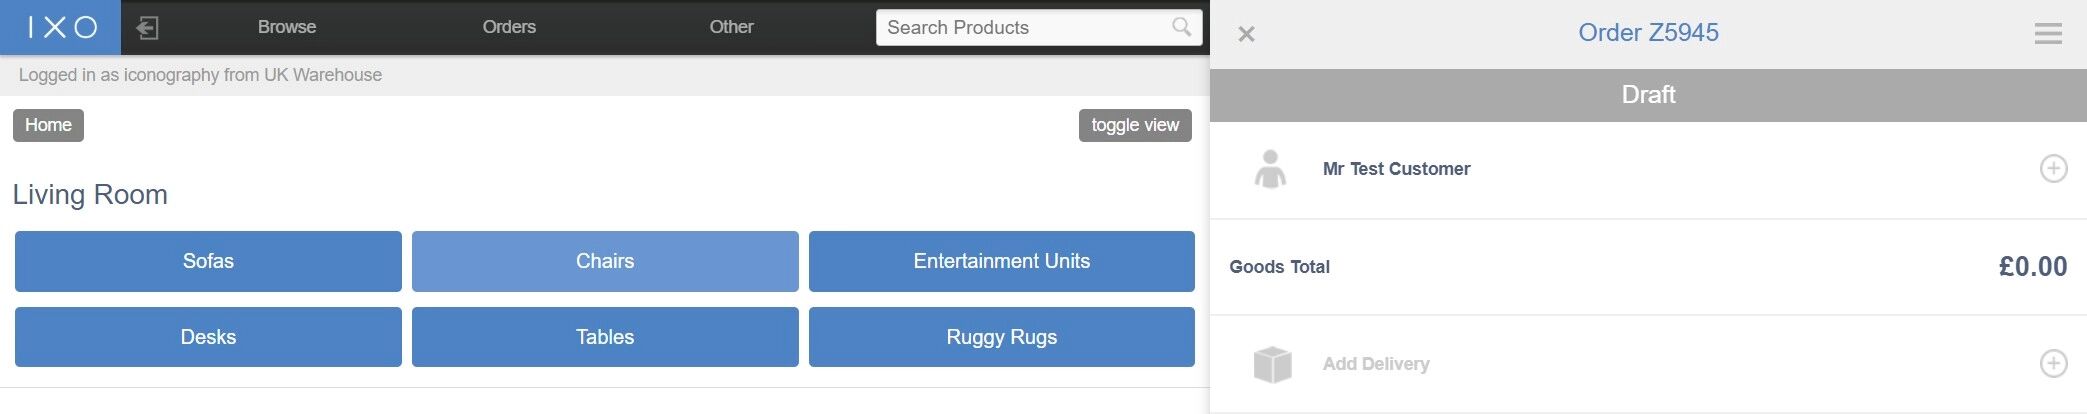Select the Ruggy Rugs category
Image resolution: width=2087 pixels, height=414 pixels.
1001,337
